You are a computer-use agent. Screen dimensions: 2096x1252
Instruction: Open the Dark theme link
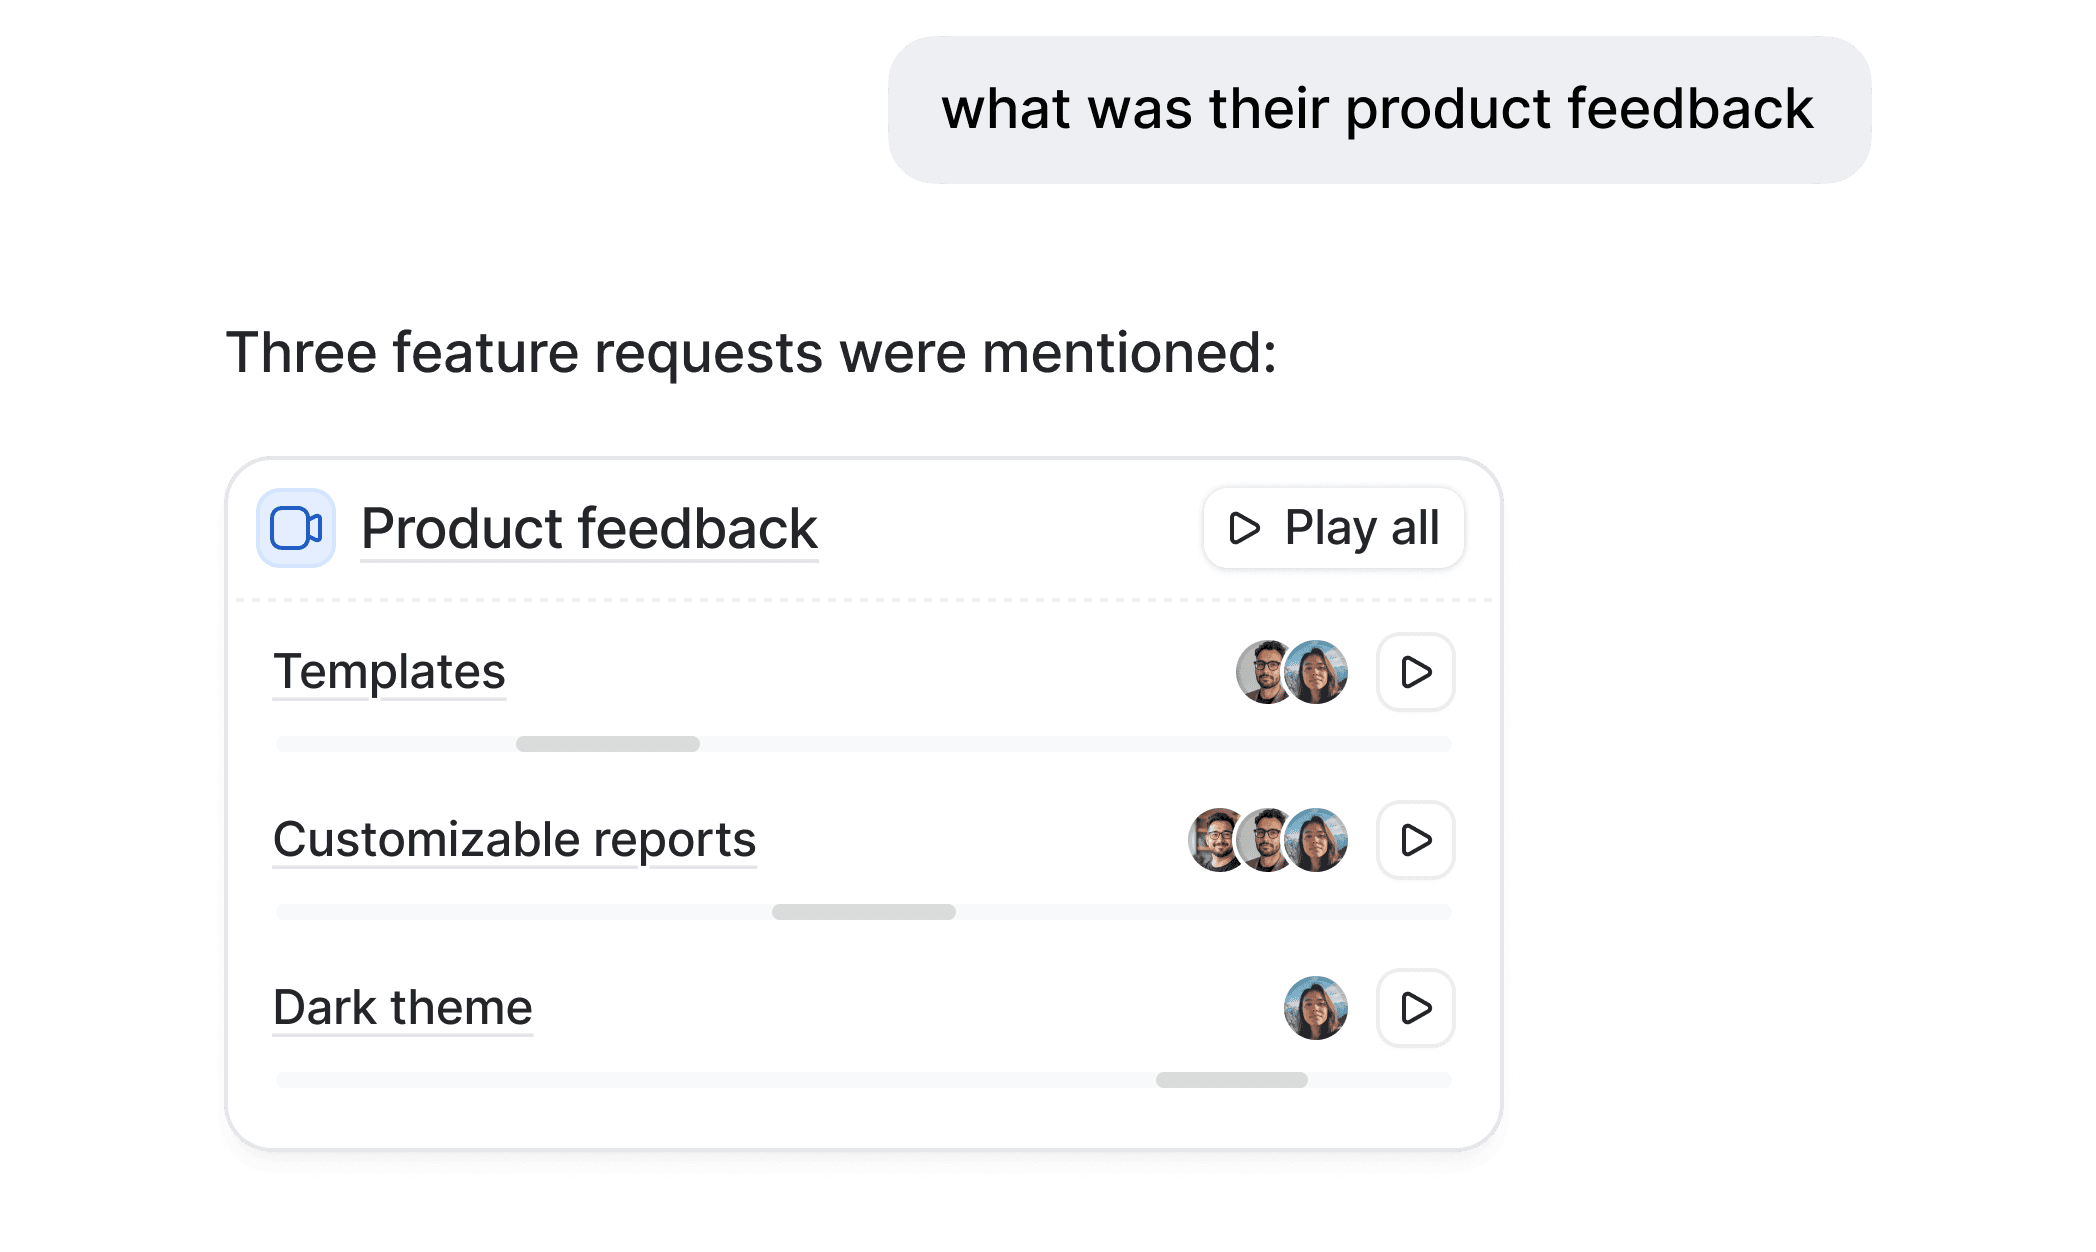(402, 1007)
